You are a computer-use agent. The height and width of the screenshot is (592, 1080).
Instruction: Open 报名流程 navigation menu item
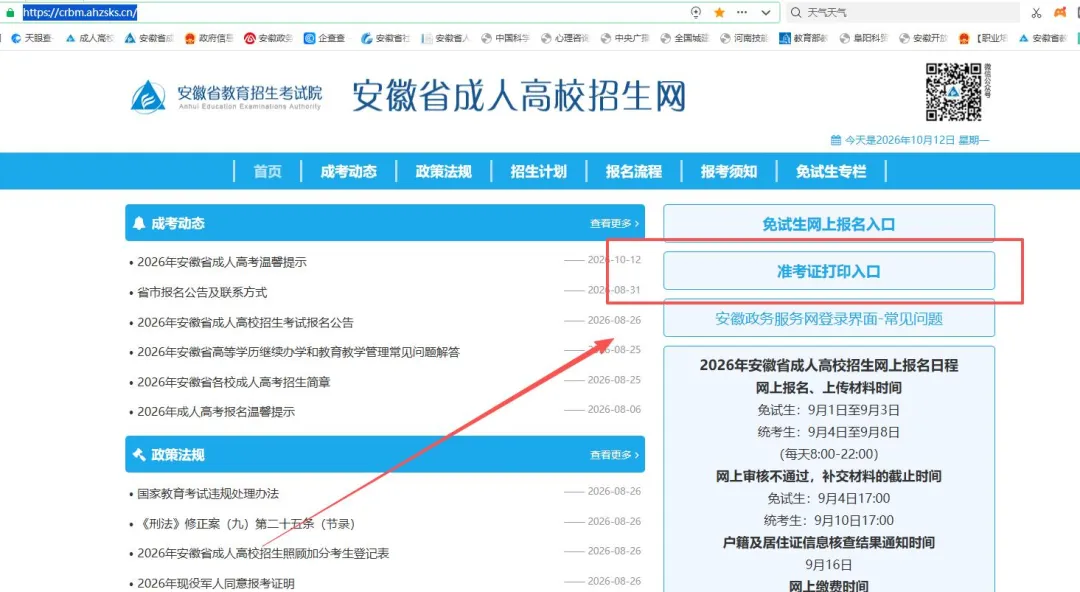[x=634, y=172]
